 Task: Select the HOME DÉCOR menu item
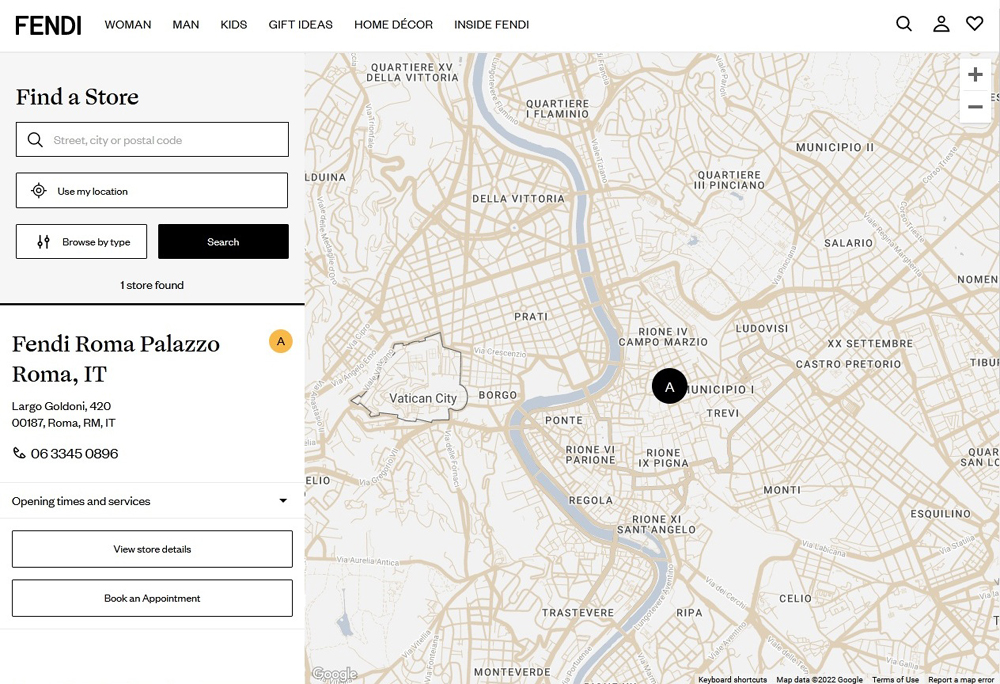click(393, 24)
